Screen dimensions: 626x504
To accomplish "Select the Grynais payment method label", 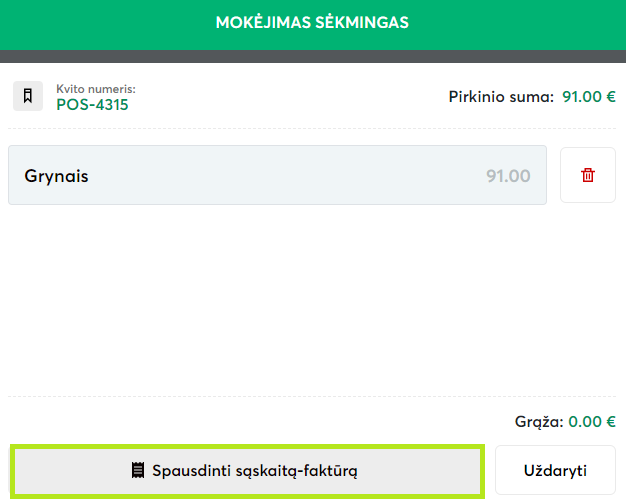I will point(57,176).
